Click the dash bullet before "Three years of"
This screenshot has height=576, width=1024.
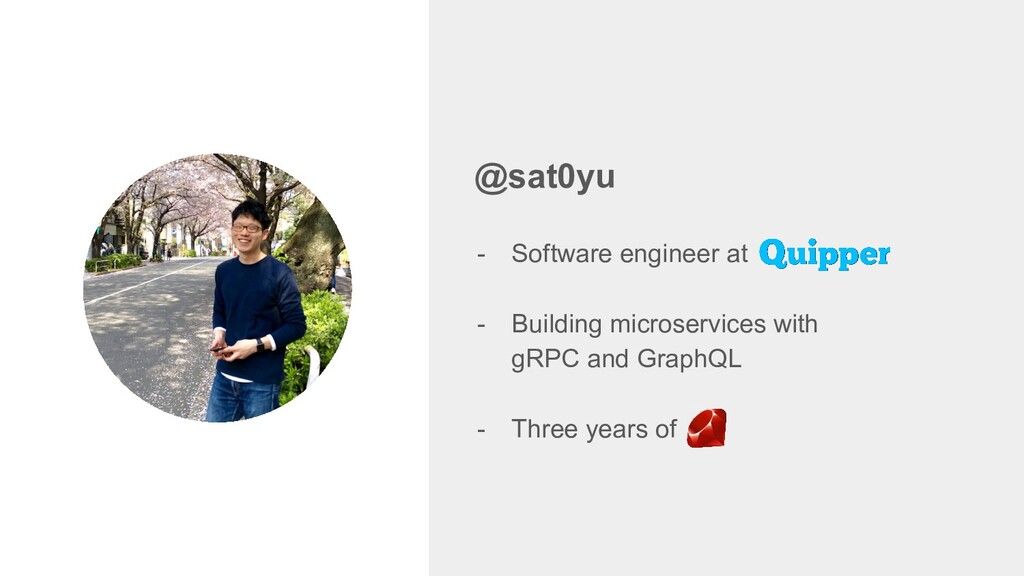tap(481, 430)
